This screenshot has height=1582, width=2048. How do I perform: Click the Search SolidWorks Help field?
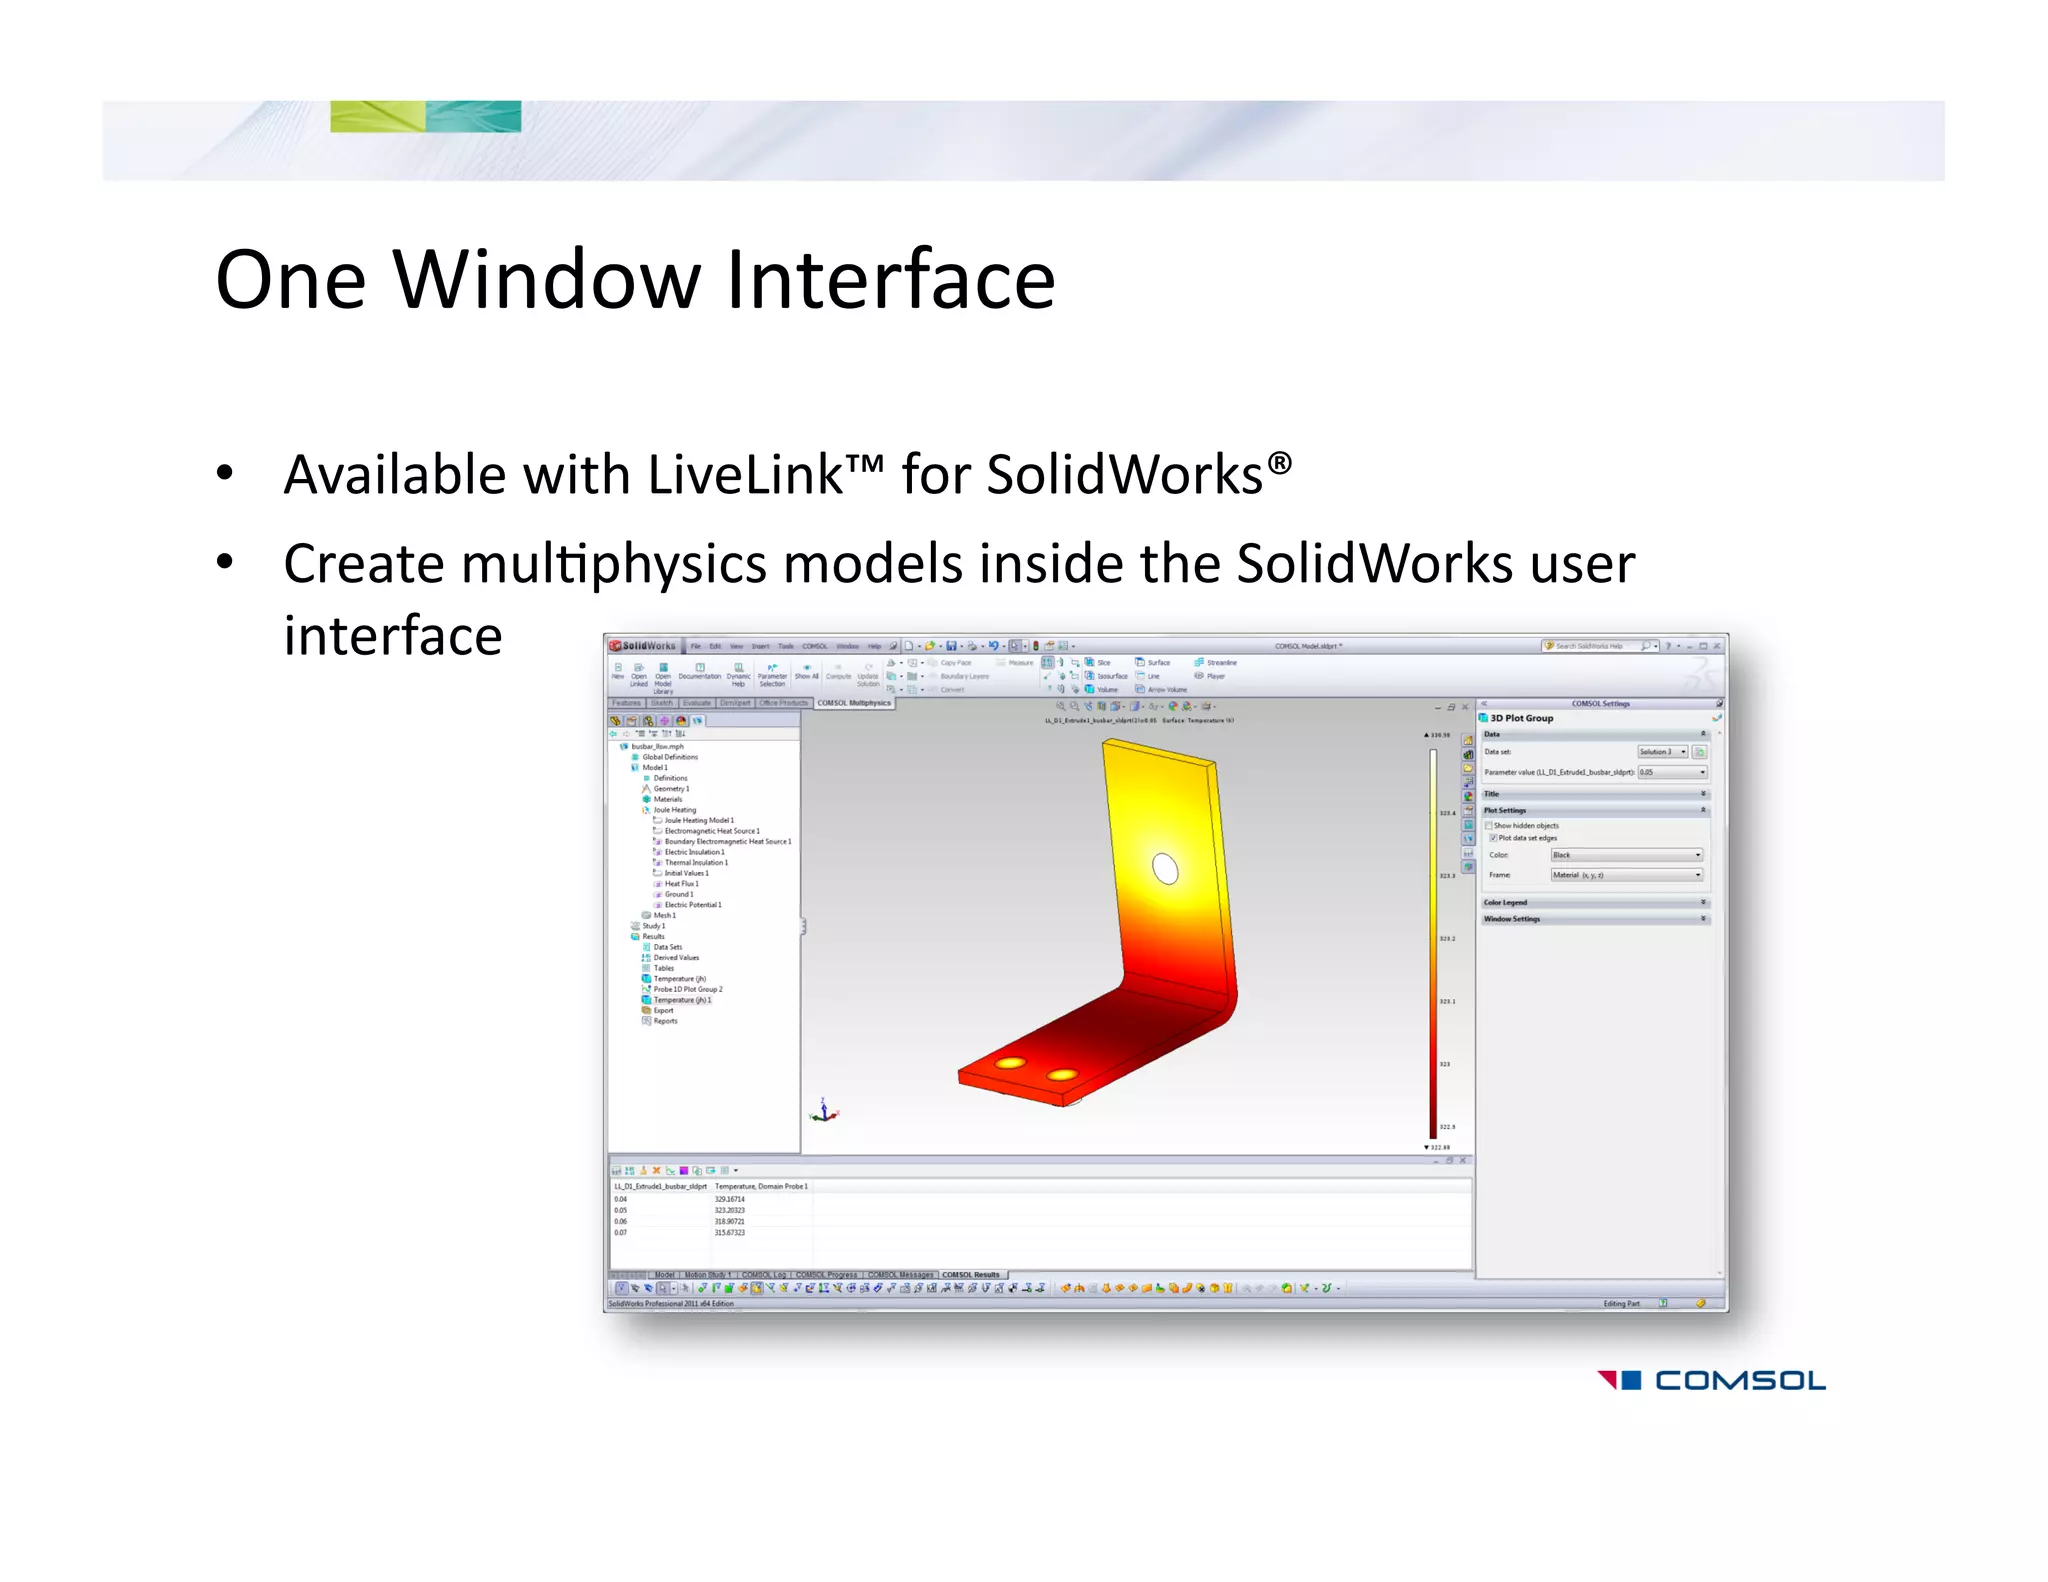1590,646
